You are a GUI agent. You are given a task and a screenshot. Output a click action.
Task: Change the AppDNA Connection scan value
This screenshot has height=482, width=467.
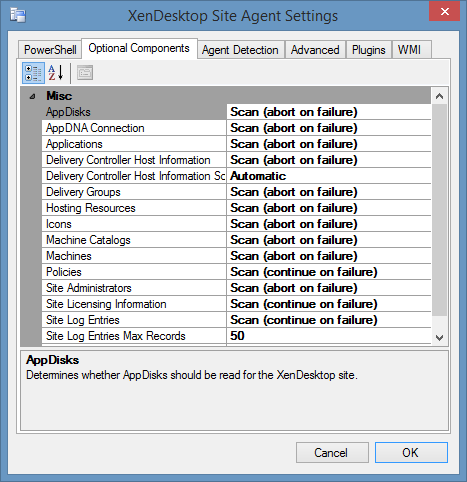point(329,128)
